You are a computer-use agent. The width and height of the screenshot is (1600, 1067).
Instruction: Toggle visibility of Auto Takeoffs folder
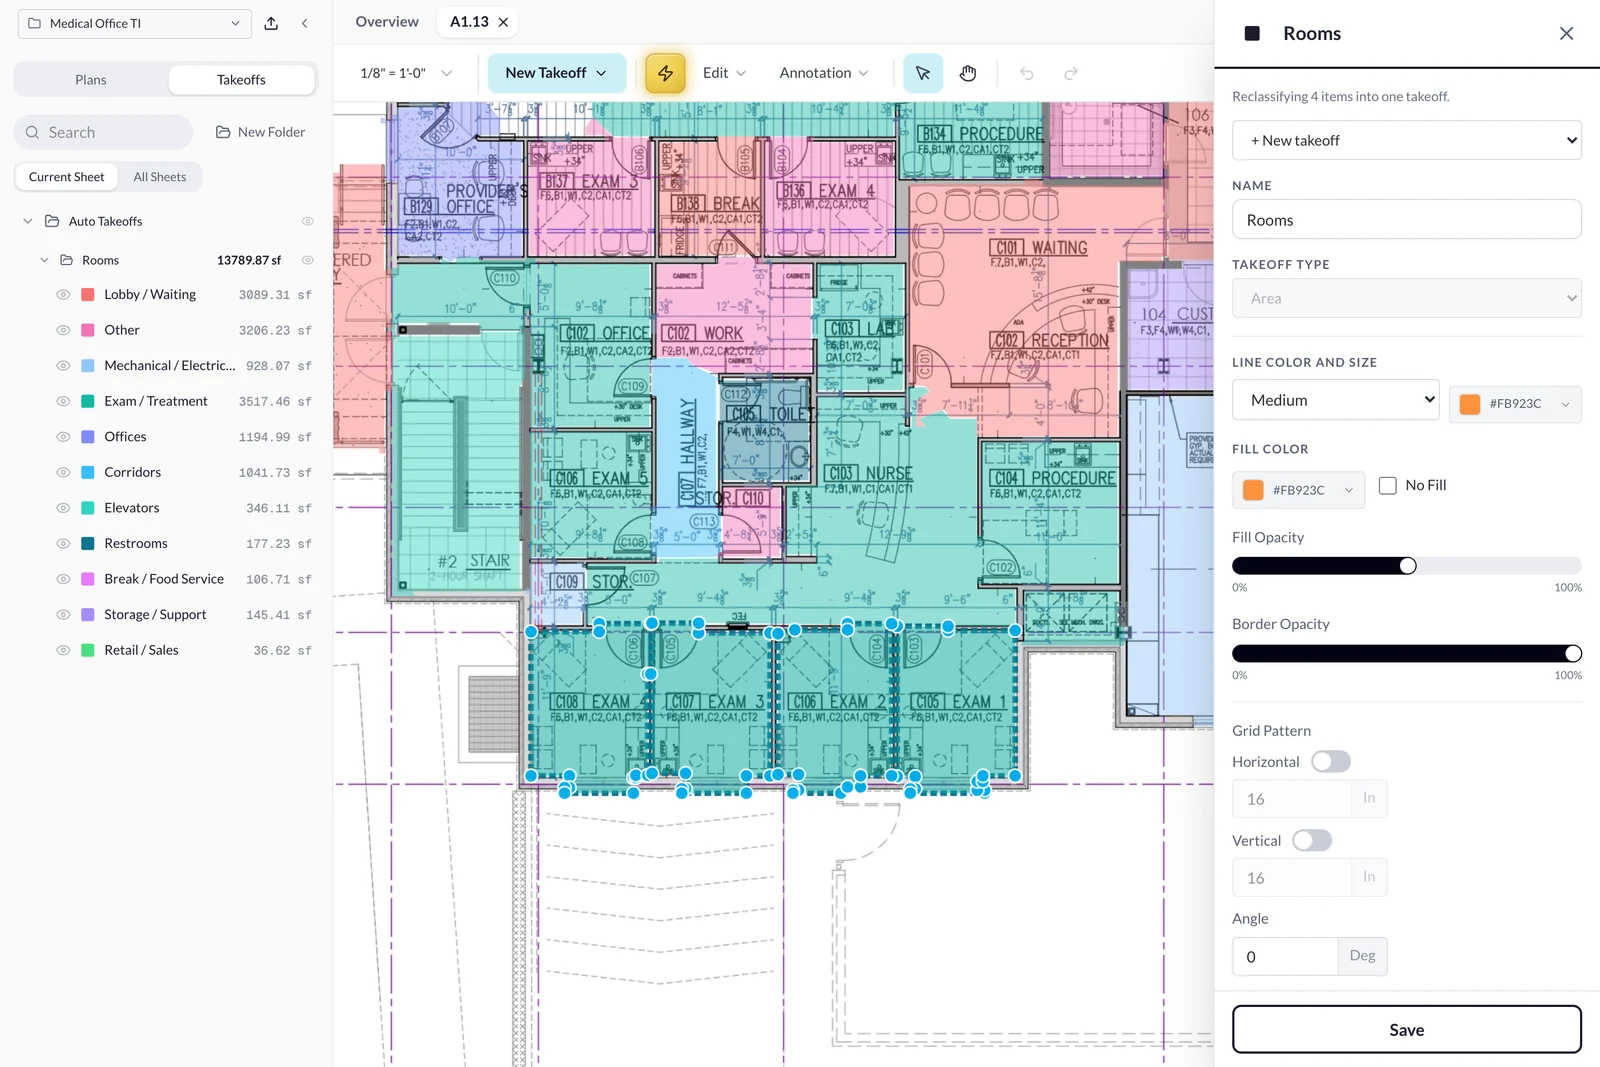pos(308,221)
